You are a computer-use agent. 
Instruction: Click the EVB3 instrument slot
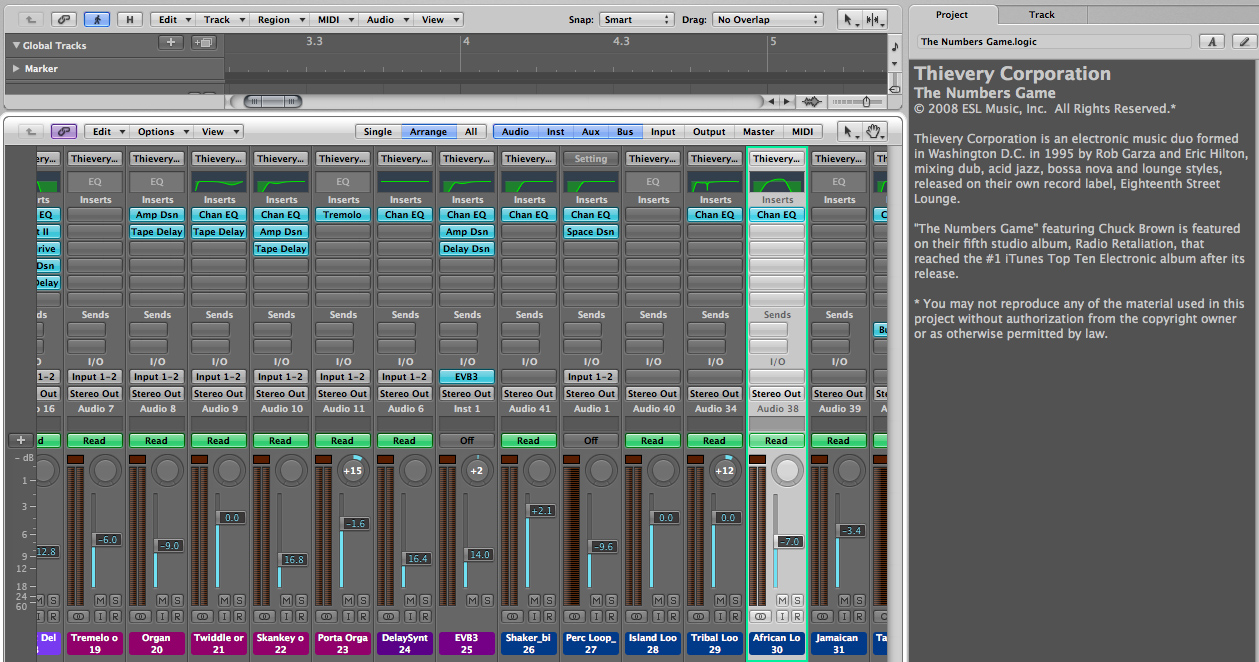pyautogui.click(x=467, y=376)
